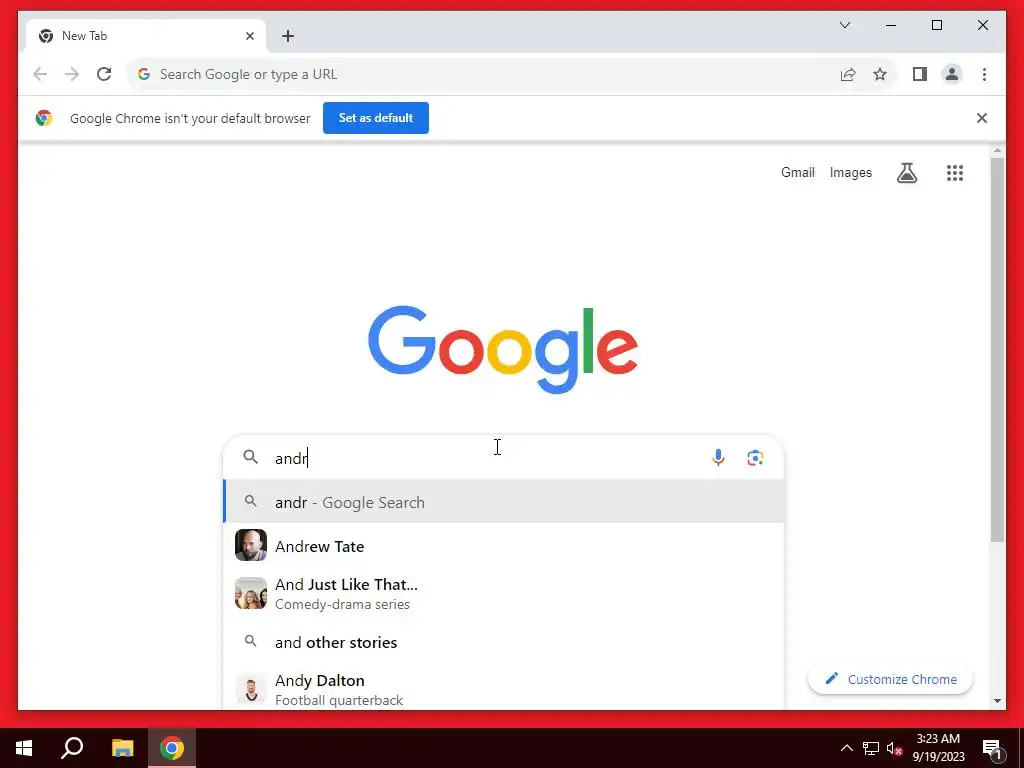Viewport: 1024px width, 768px height.
Task: Open the Gmail link
Action: pyautogui.click(x=797, y=173)
